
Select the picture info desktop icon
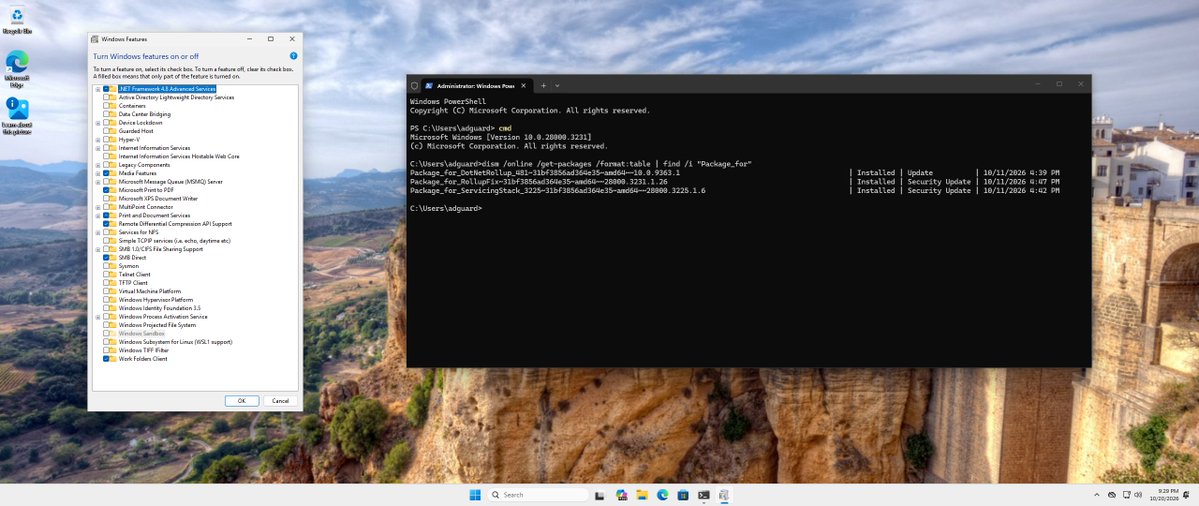coord(17,115)
